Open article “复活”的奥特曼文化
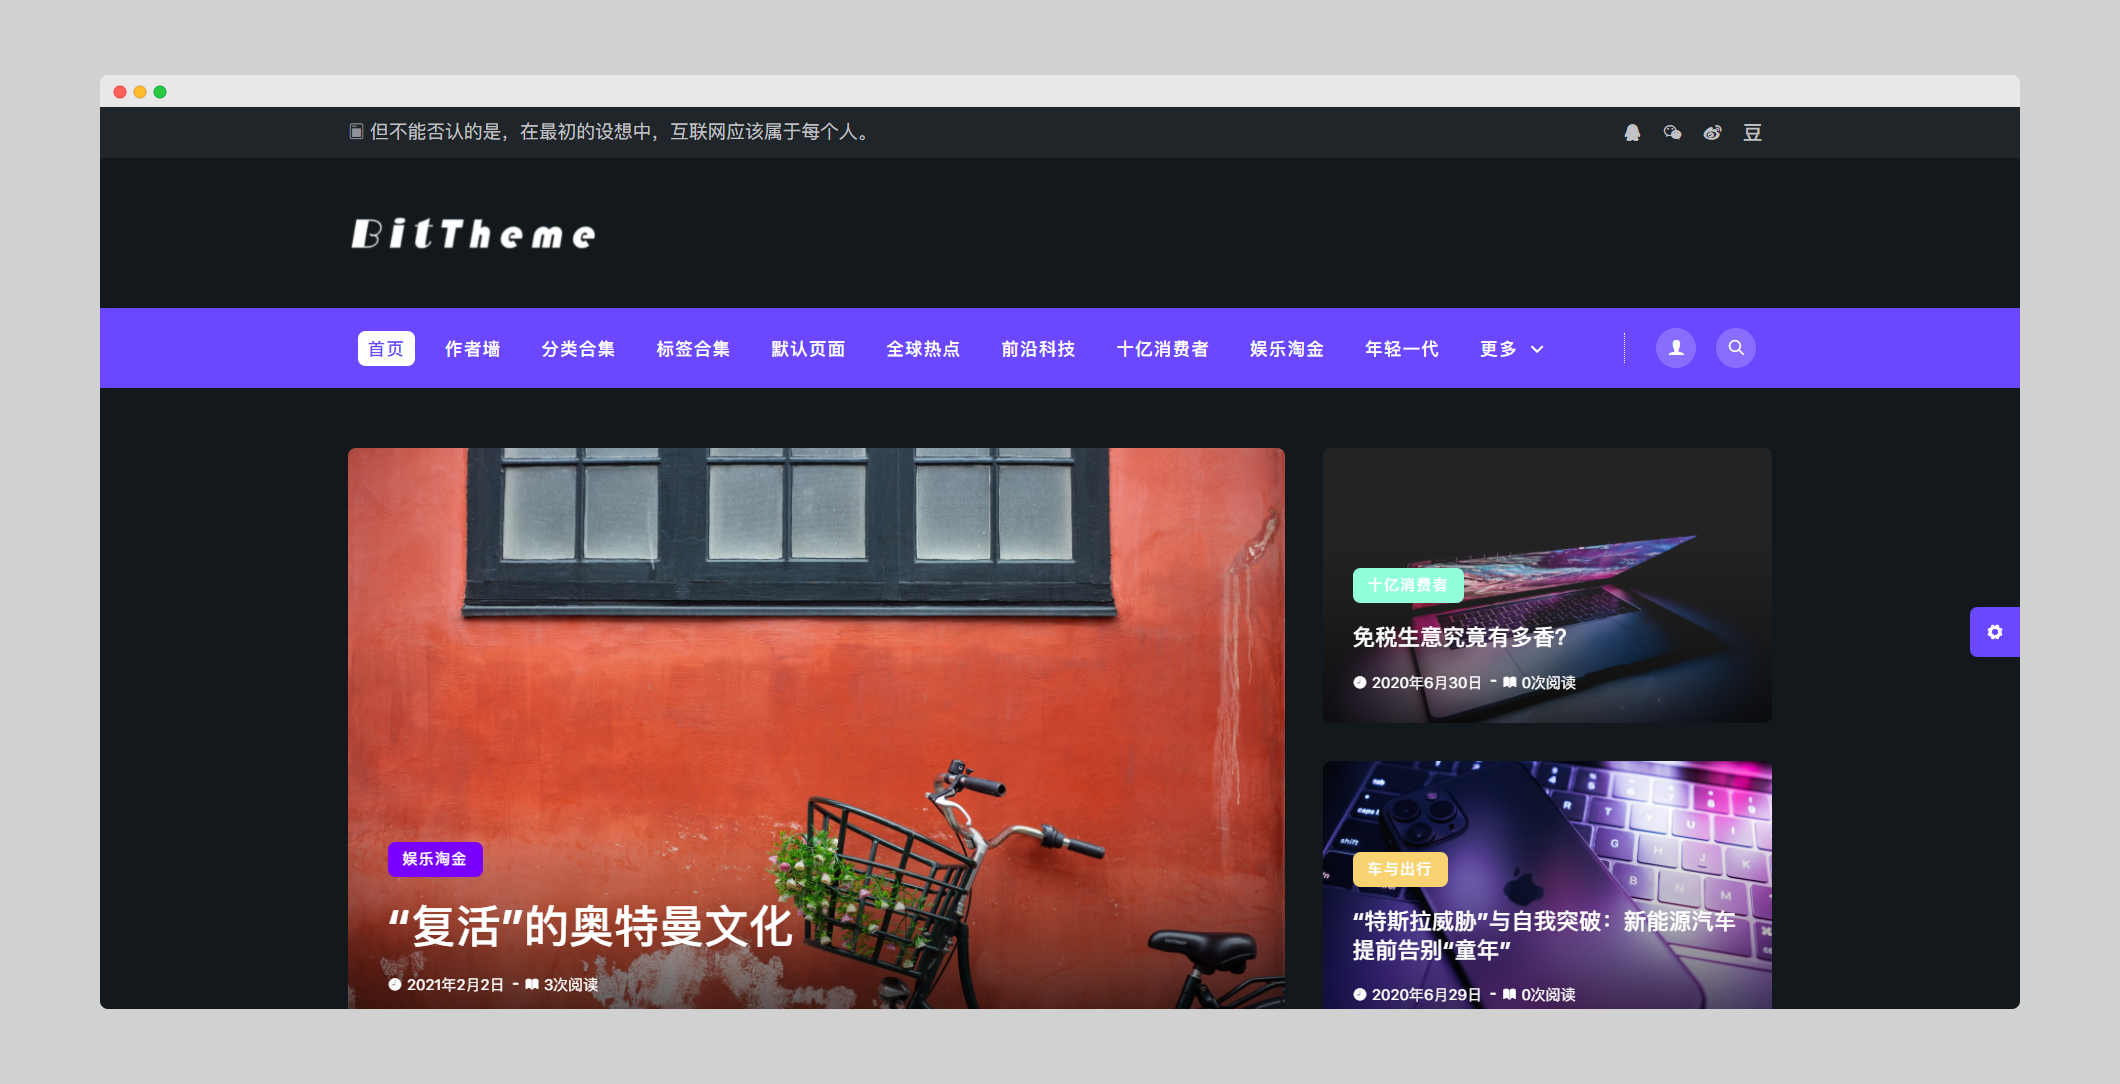Image resolution: width=2120 pixels, height=1084 pixels. (x=591, y=927)
